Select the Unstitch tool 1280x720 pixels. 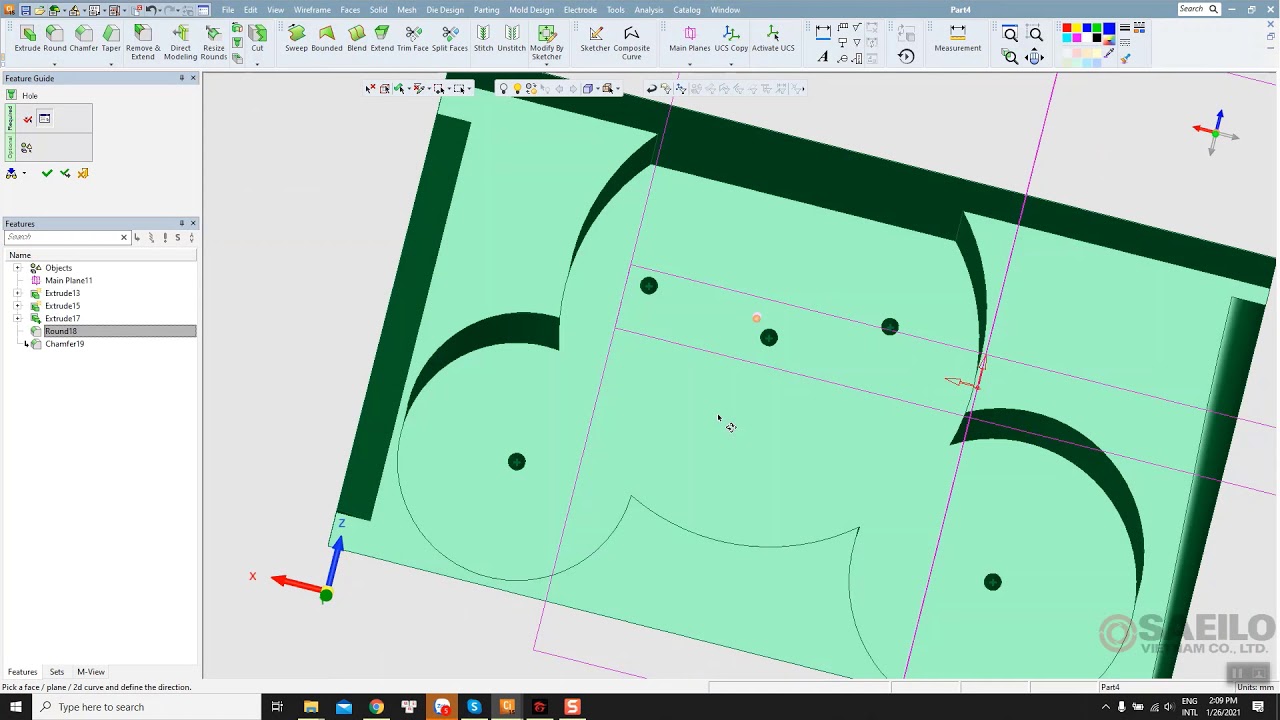click(512, 39)
